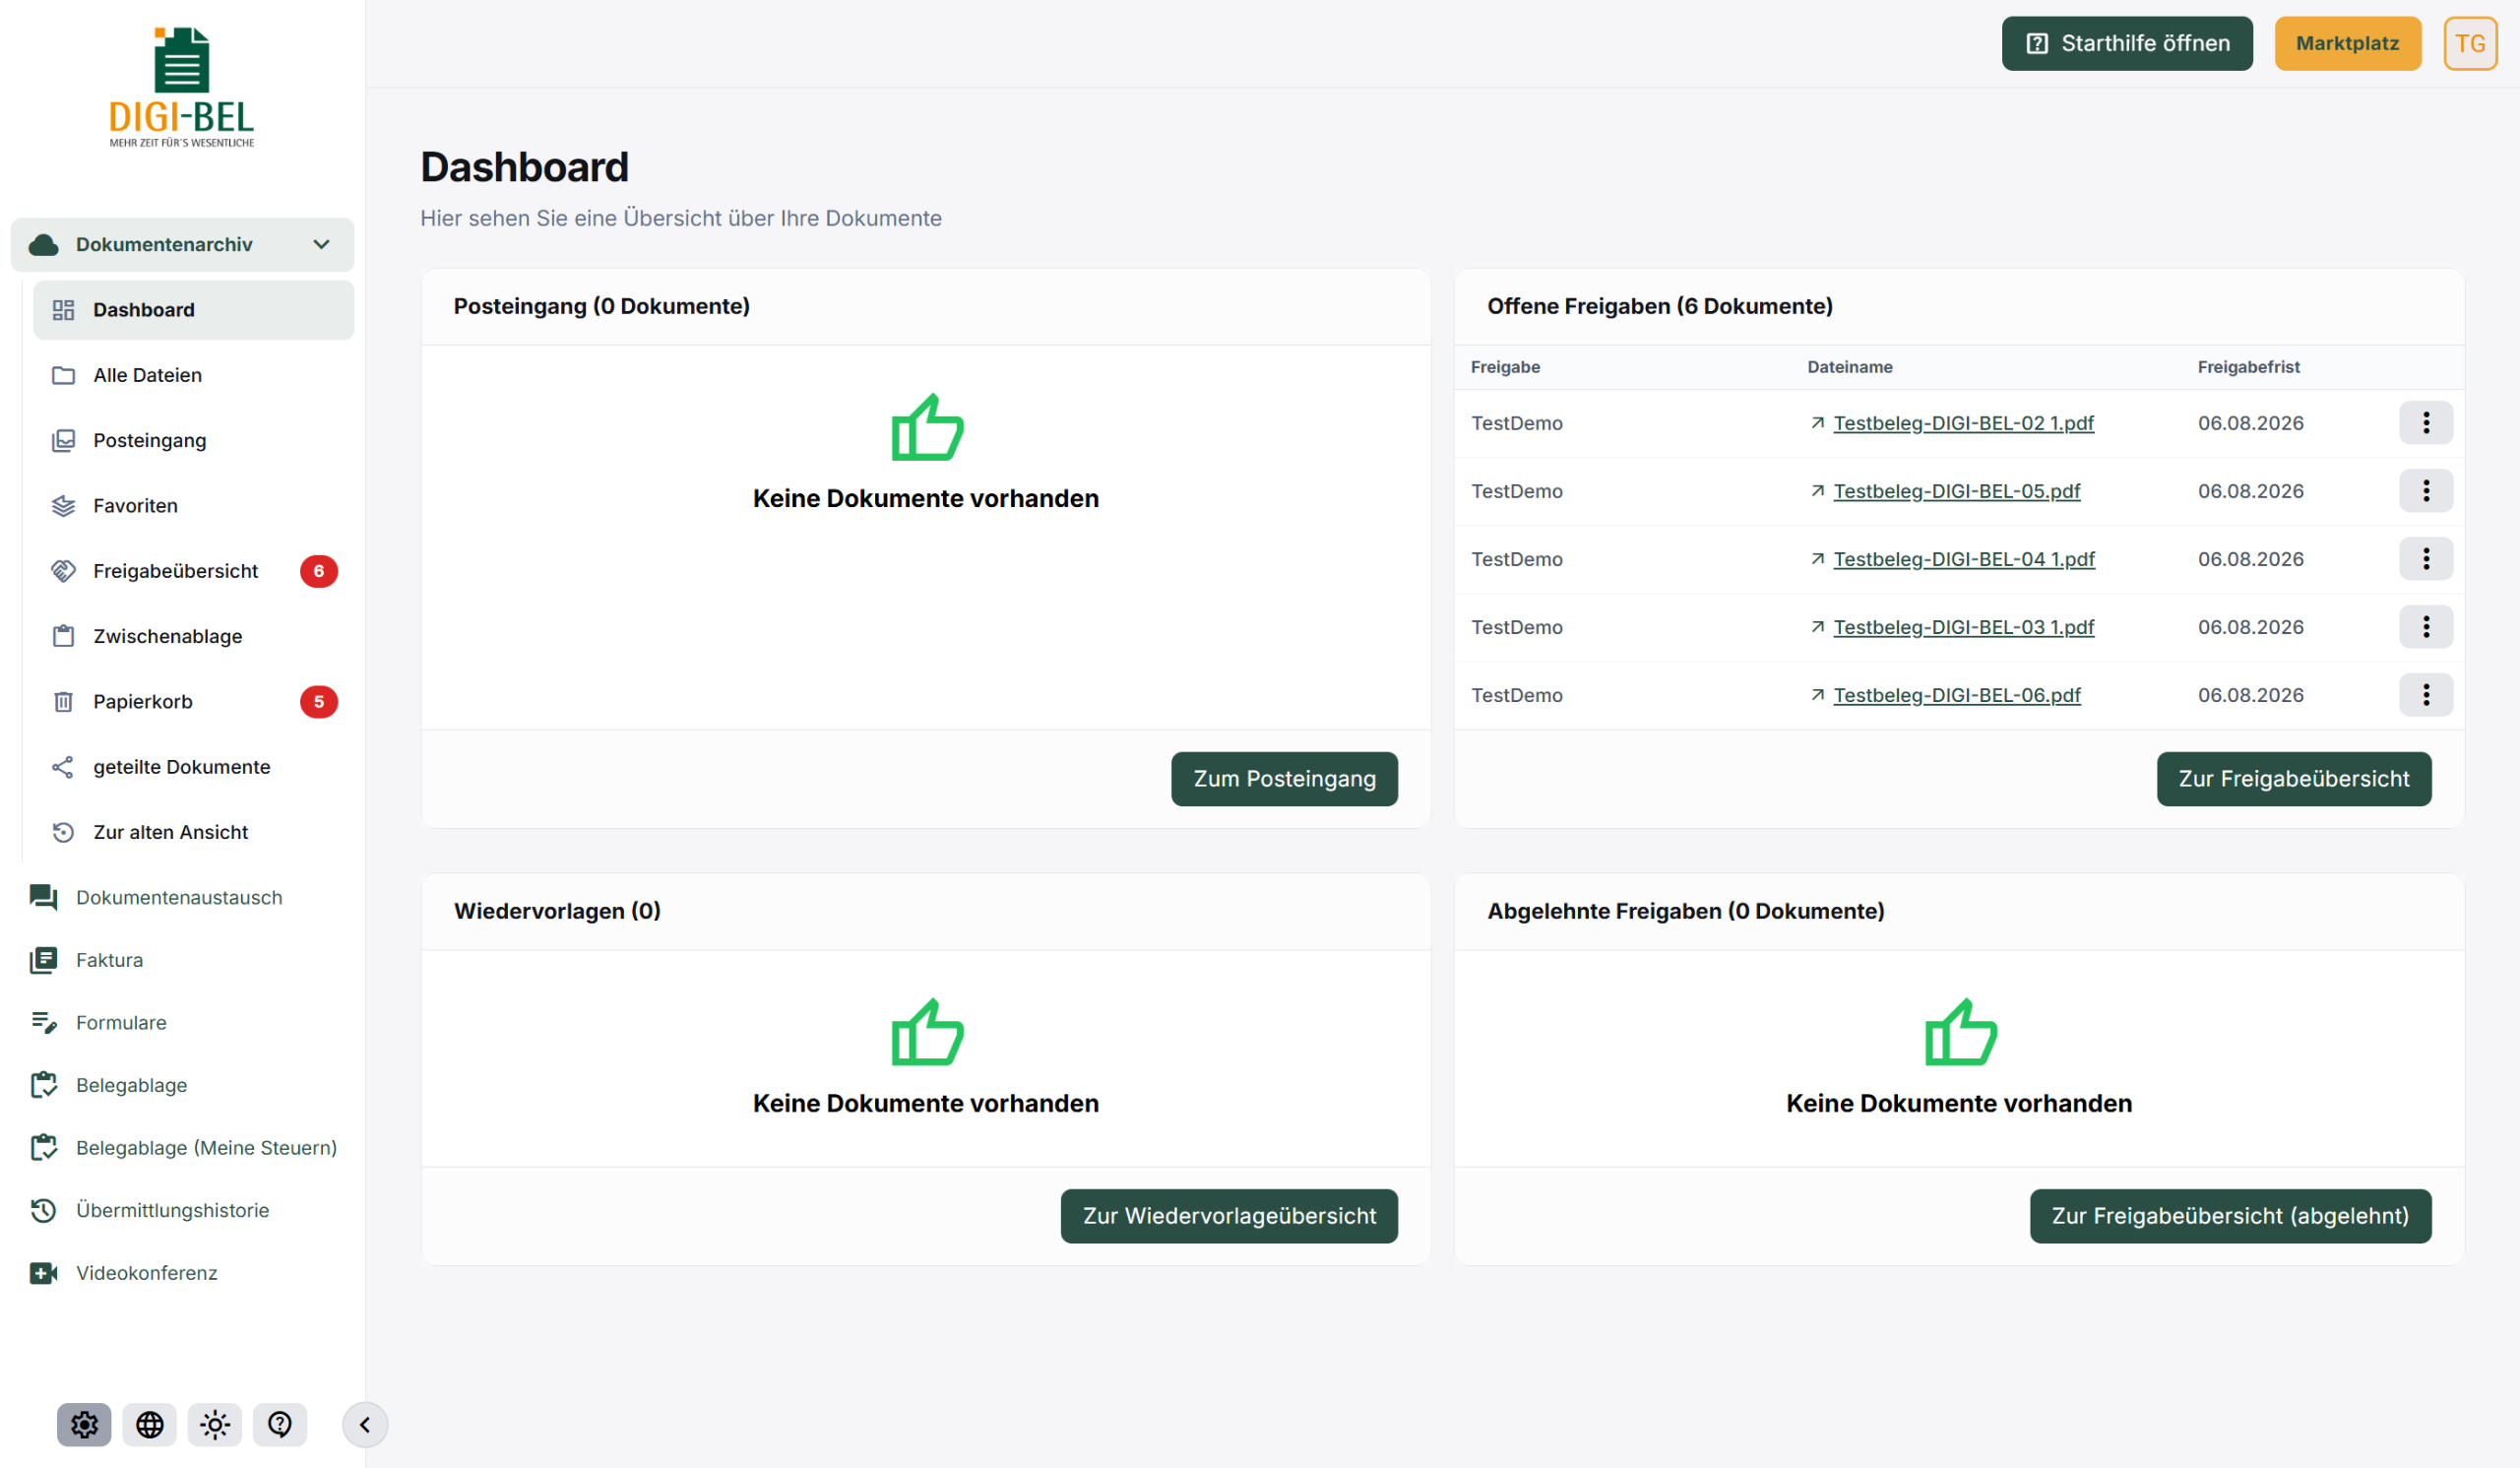This screenshot has height=1468, width=2520.
Task: Click the Übermittlungshistorie history icon
Action: (x=43, y=1210)
